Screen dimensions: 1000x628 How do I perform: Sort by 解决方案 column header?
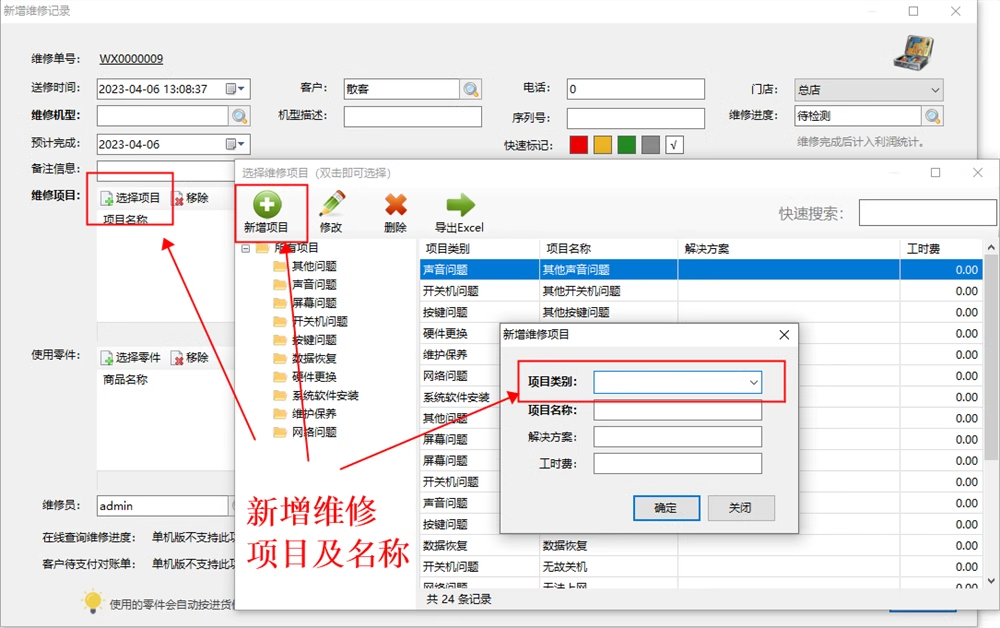tap(789, 249)
